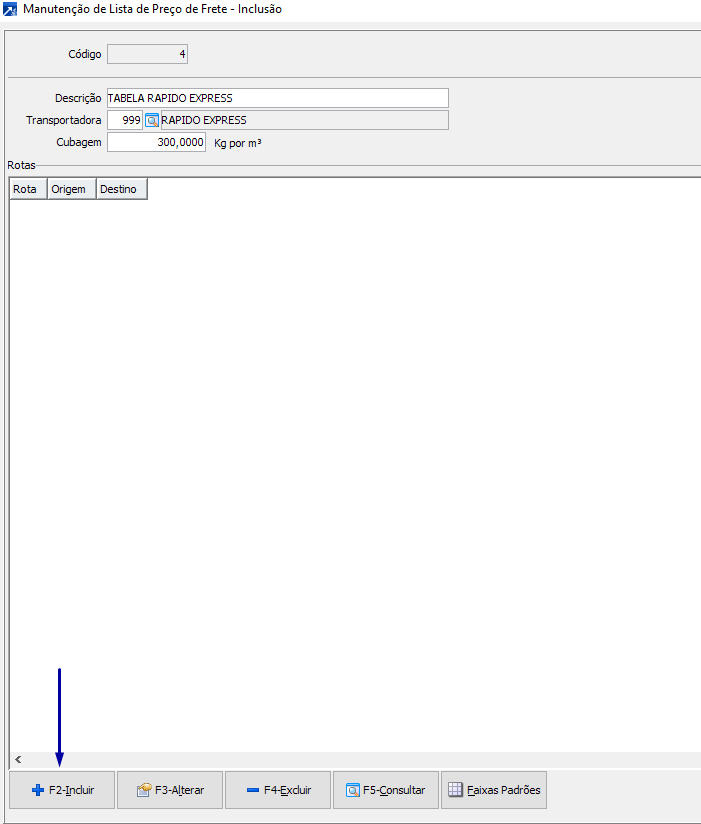Click the Destino column header
The width and height of the screenshot is (701, 824).
[x=121, y=189]
